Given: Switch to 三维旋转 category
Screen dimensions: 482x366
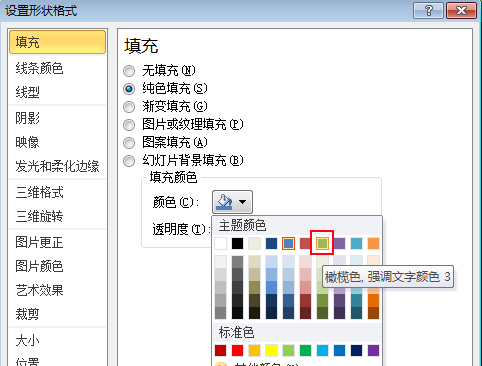Looking at the screenshot, I should [58, 216].
